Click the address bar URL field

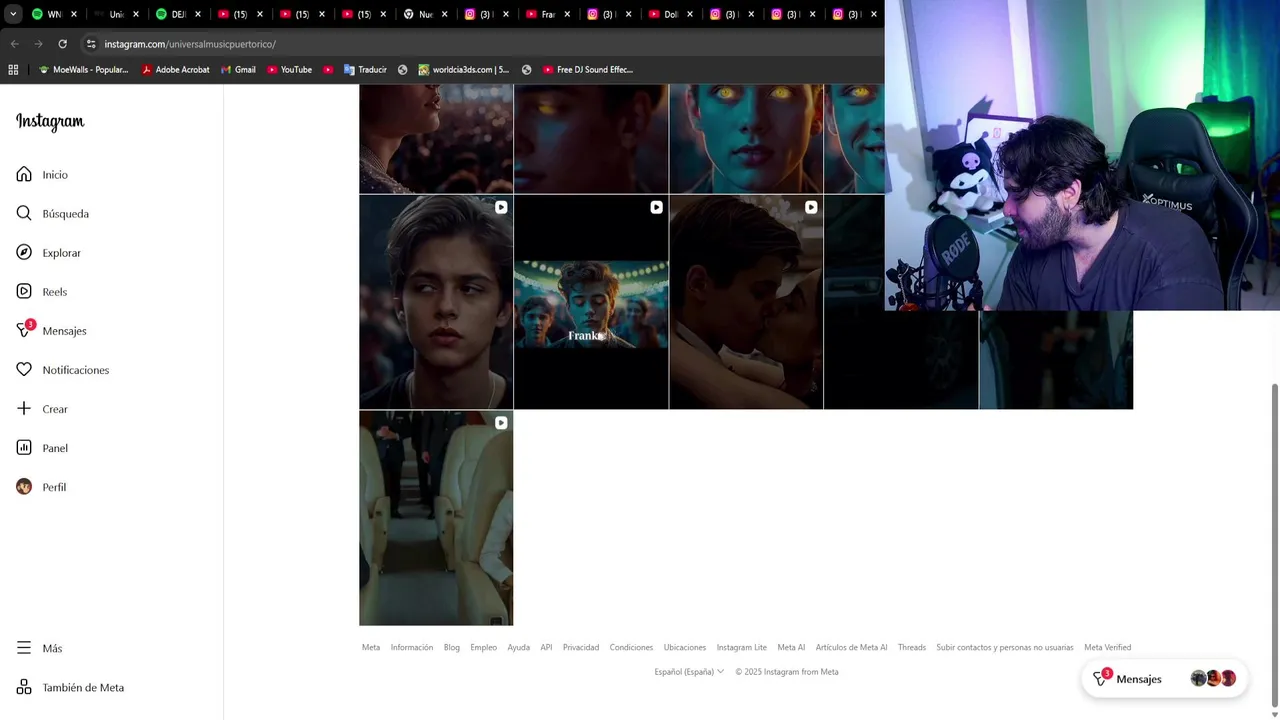480,44
